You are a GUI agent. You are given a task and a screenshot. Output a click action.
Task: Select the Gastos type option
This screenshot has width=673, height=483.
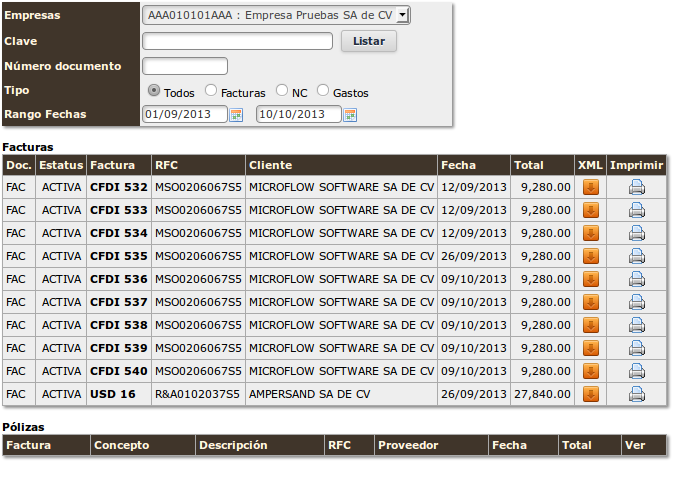point(323,91)
